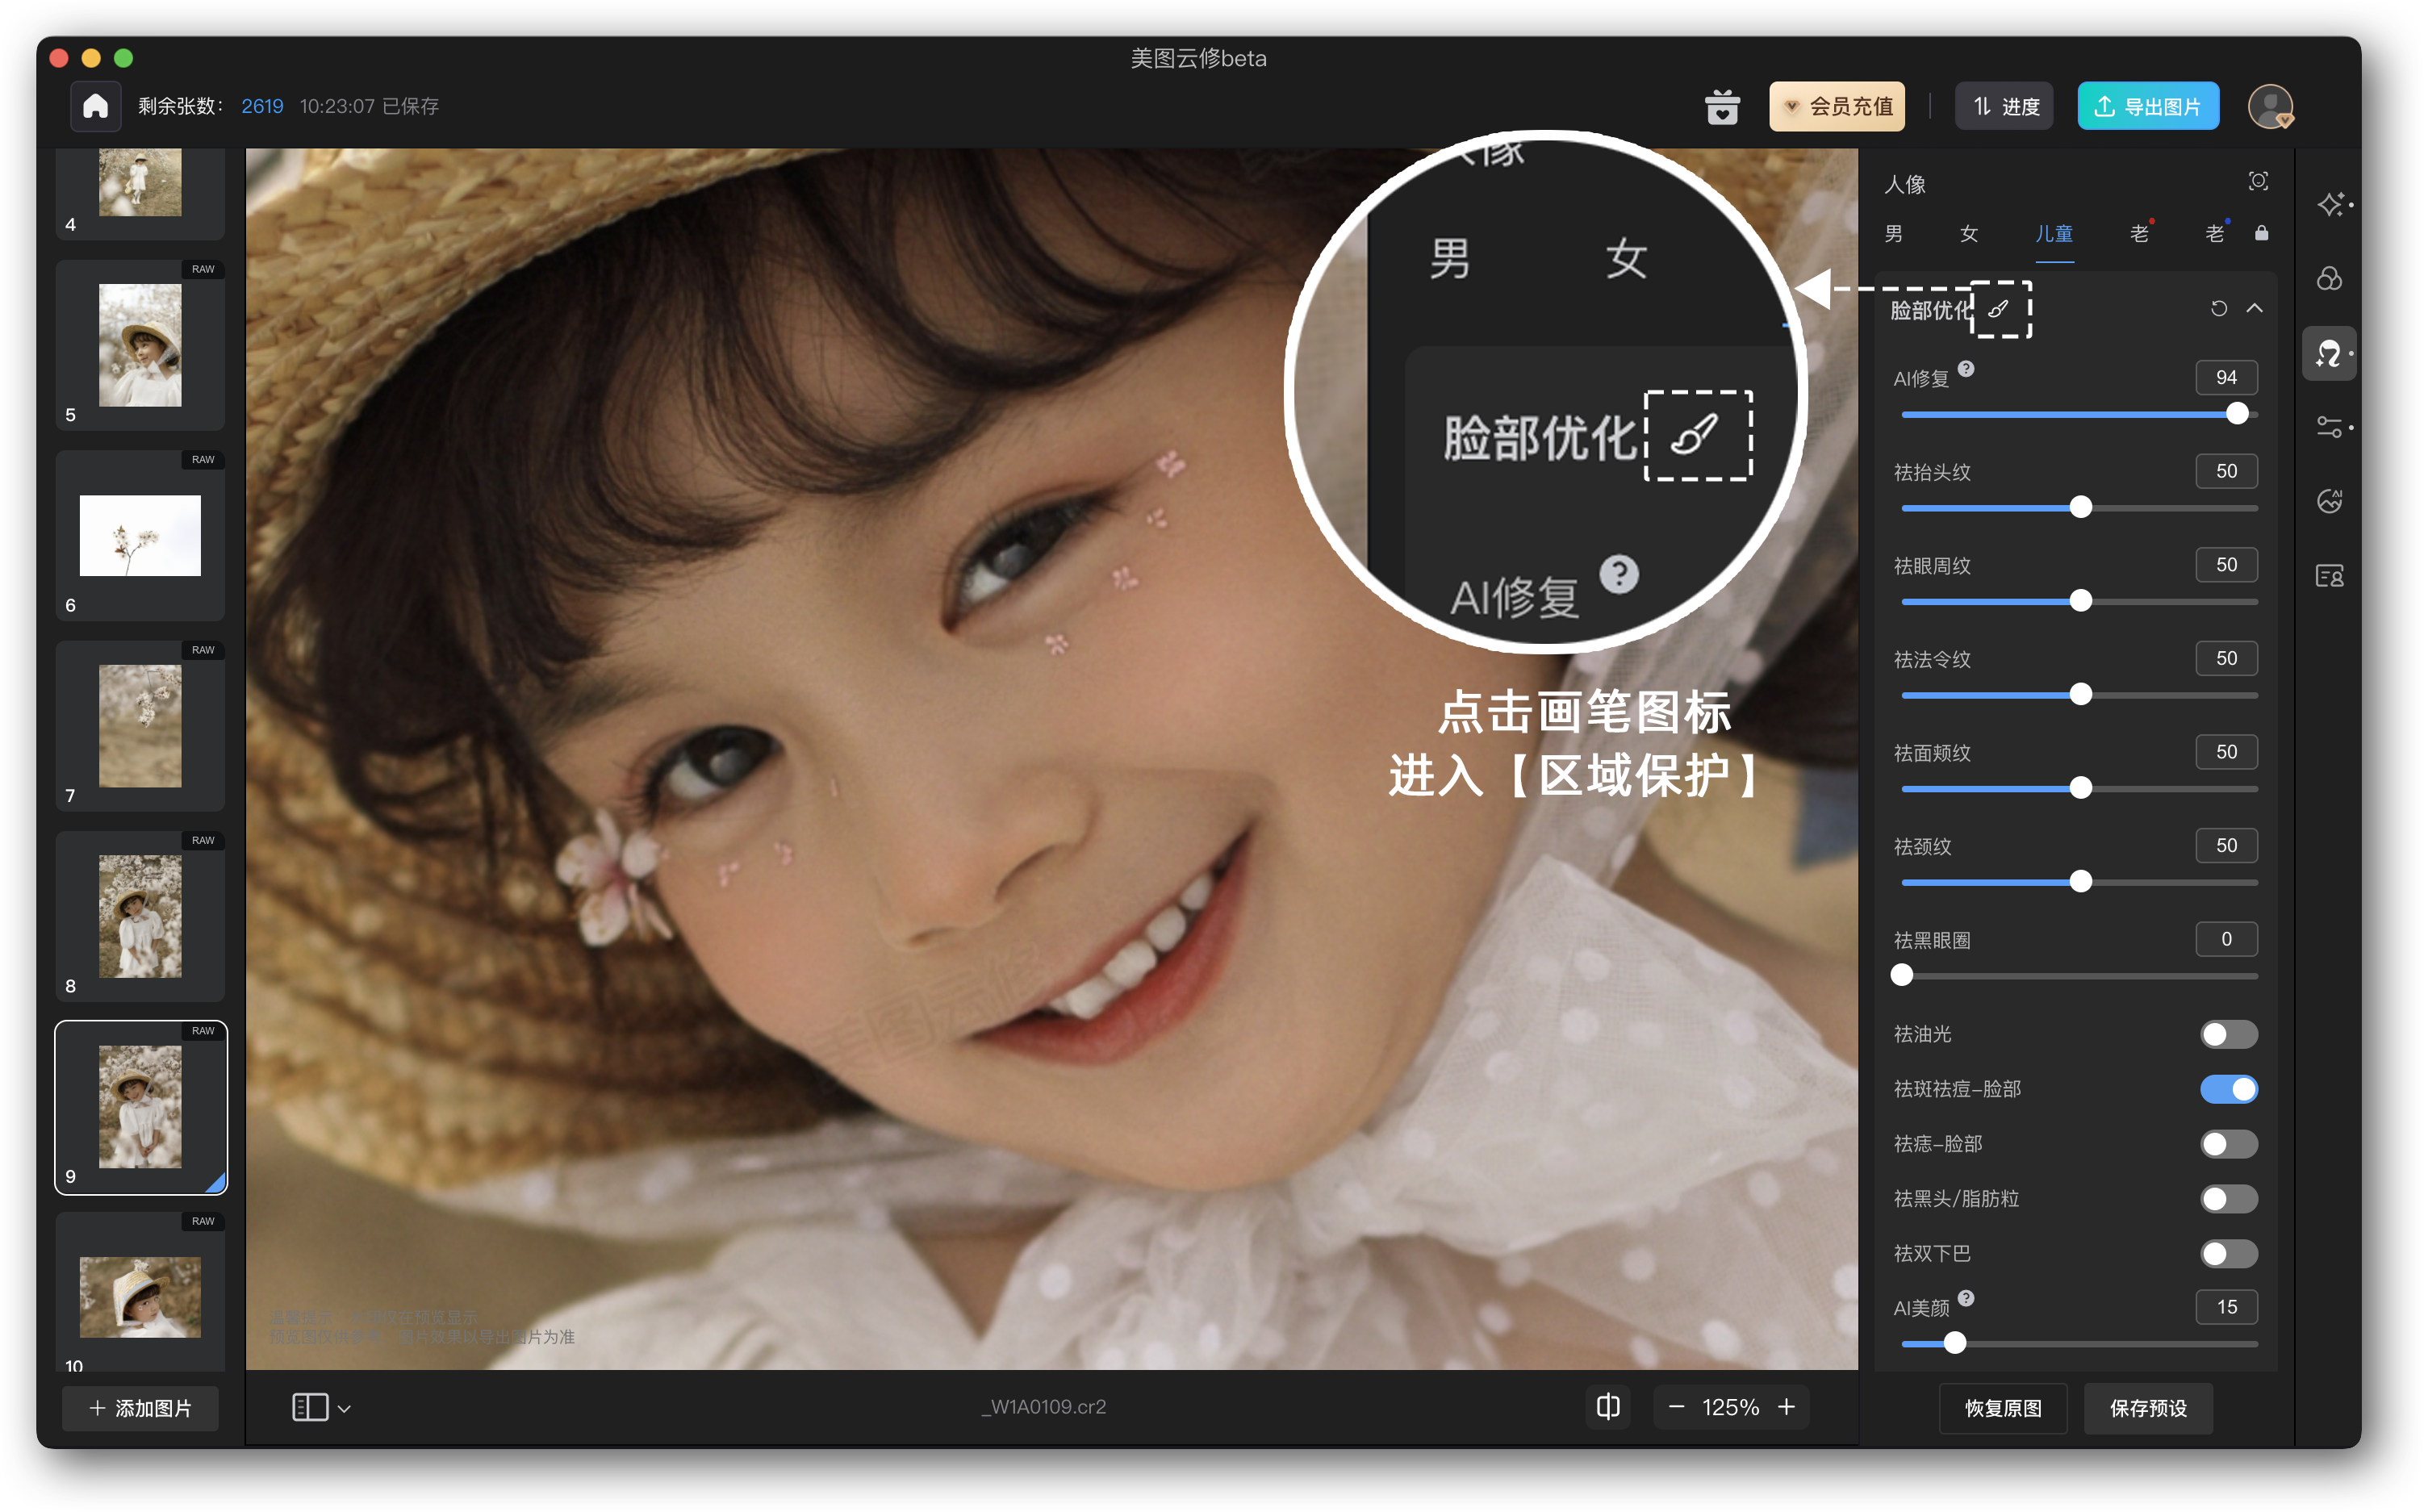Select the 老 tab with blue dot
The height and width of the screenshot is (1512, 2424).
coord(2216,233)
